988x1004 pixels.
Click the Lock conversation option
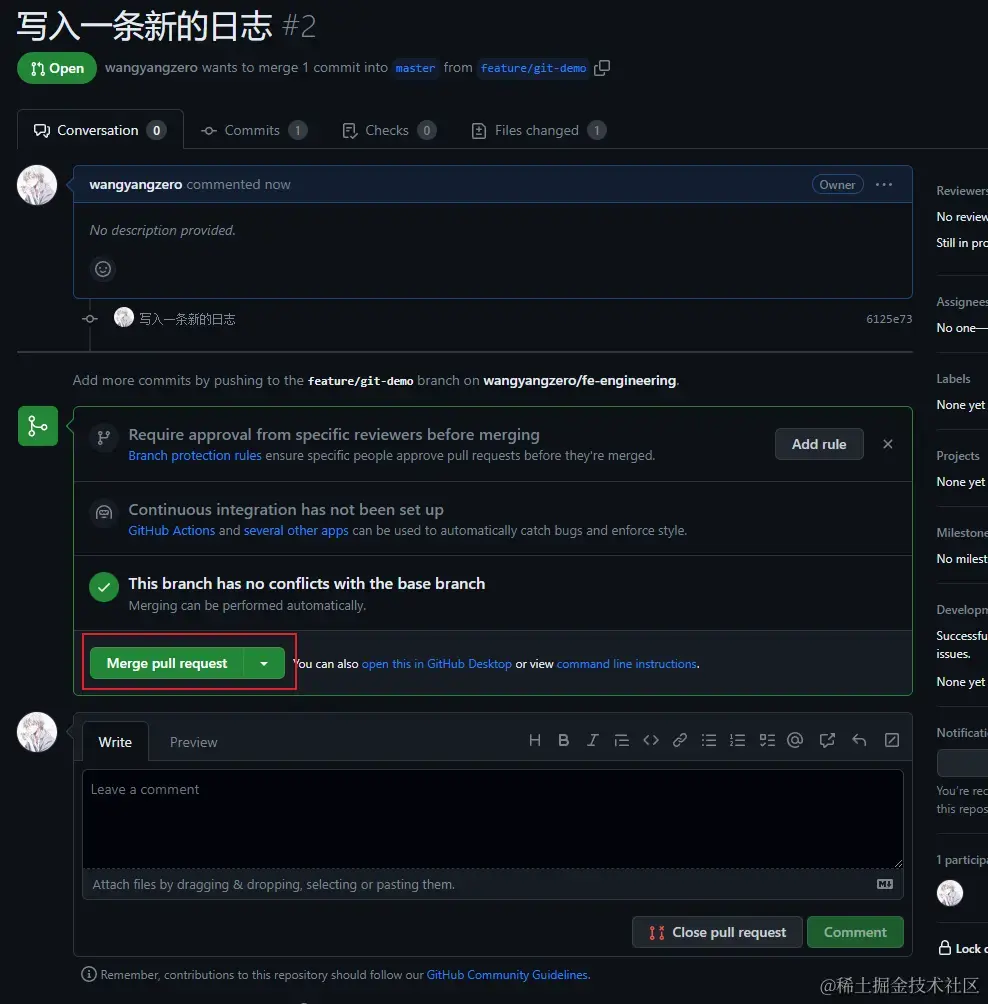pos(963,948)
